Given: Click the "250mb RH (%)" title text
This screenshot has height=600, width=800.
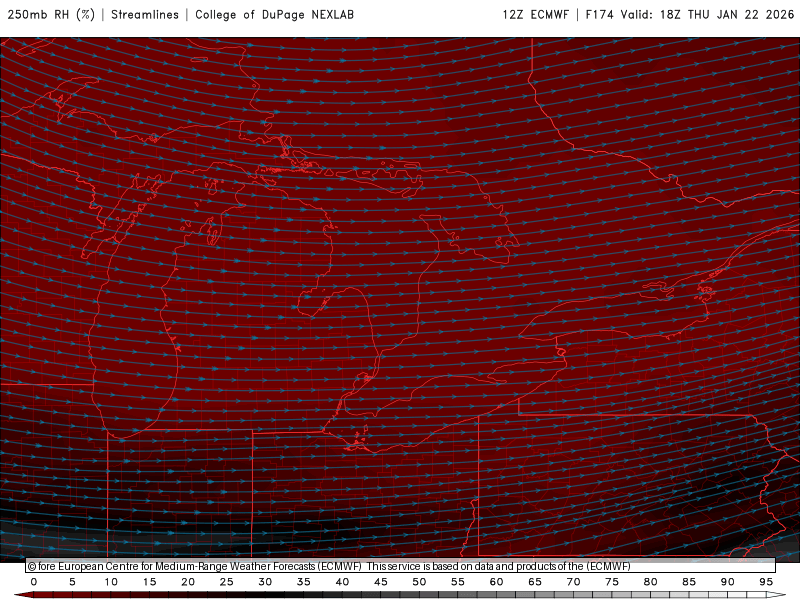Looking at the screenshot, I should (51, 15).
